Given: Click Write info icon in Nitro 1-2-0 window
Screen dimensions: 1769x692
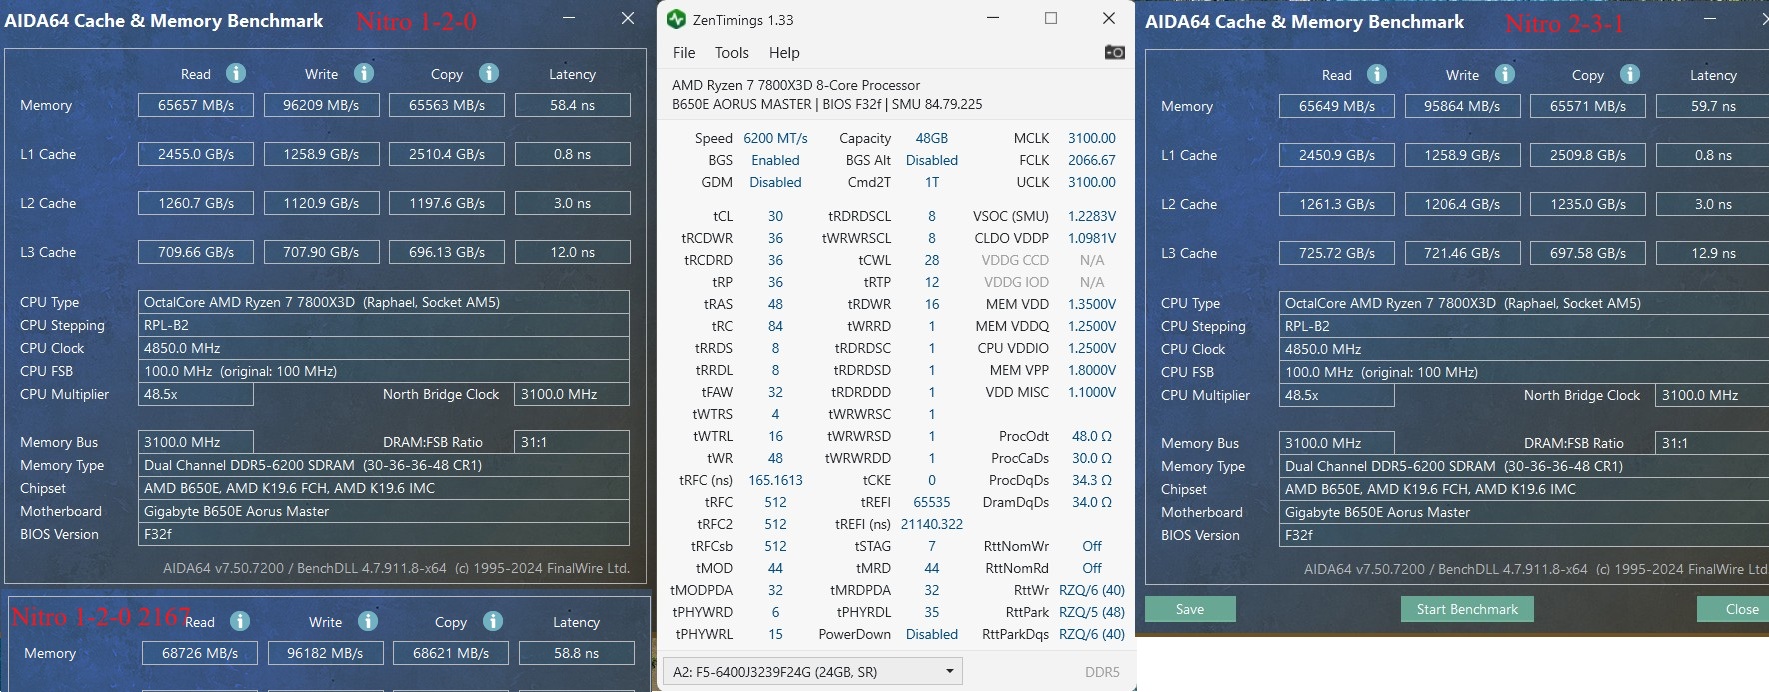Looking at the screenshot, I should click(x=364, y=73).
